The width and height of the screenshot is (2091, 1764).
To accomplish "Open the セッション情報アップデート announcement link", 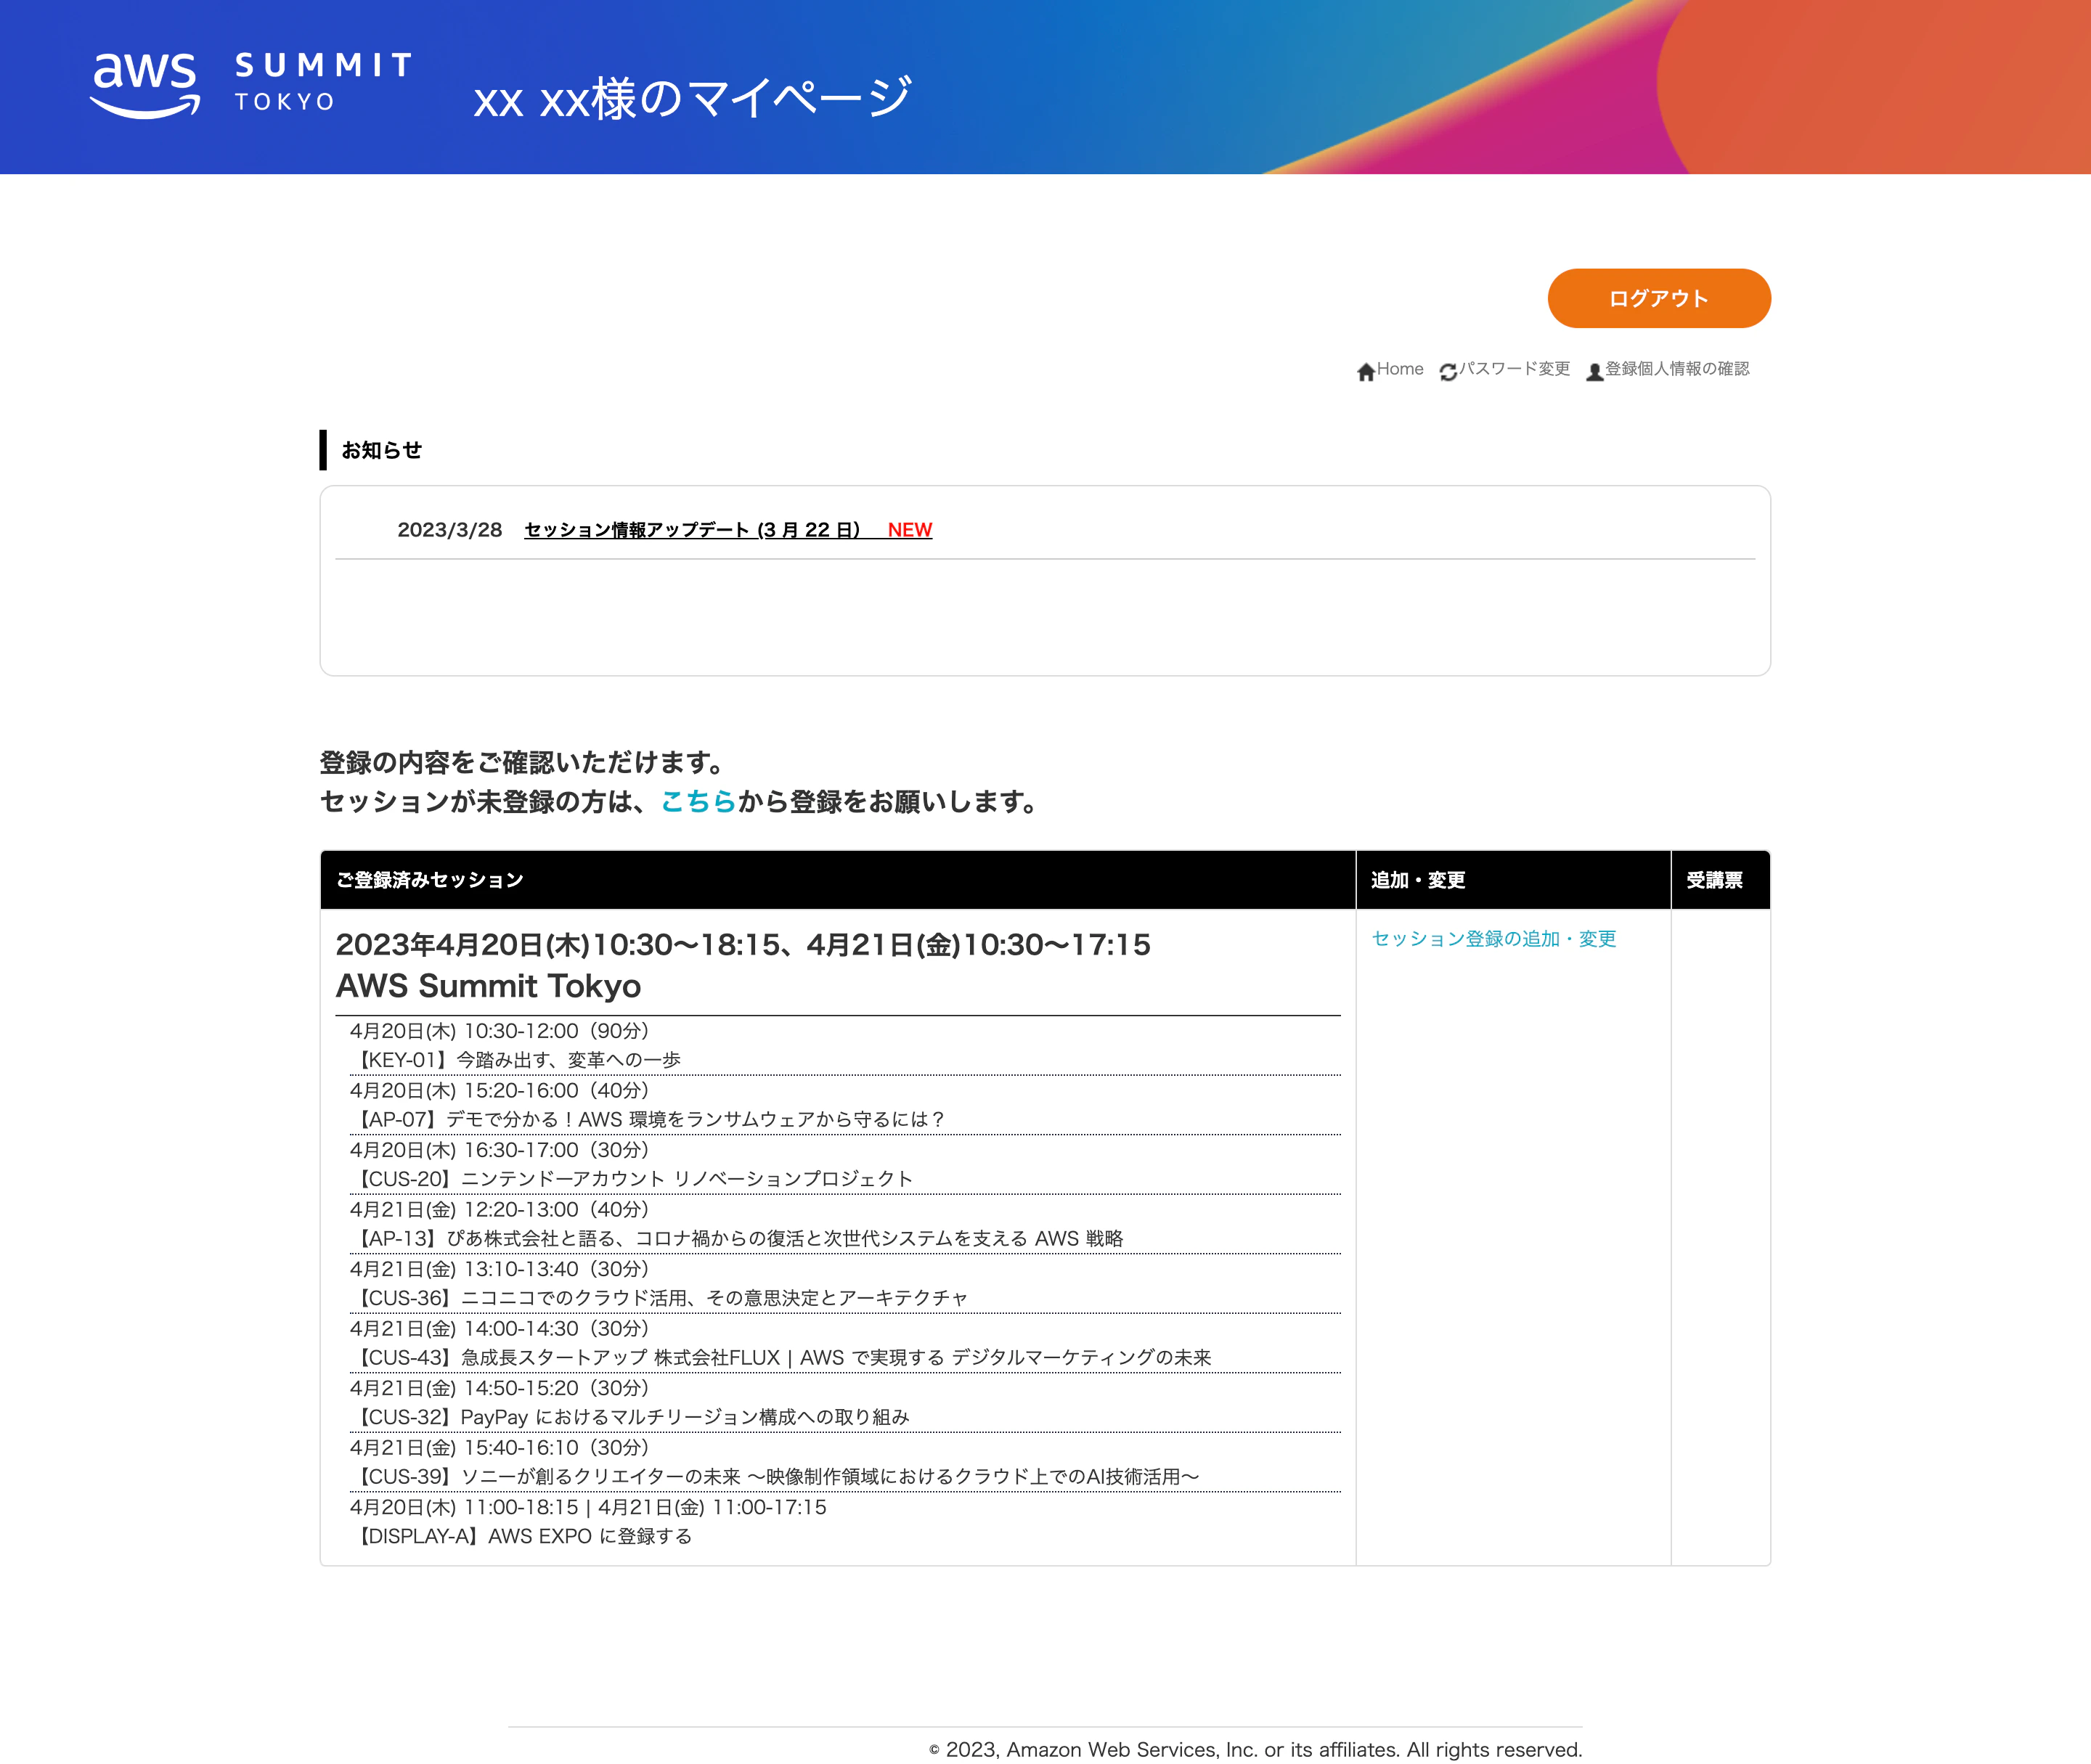I will tap(728, 530).
